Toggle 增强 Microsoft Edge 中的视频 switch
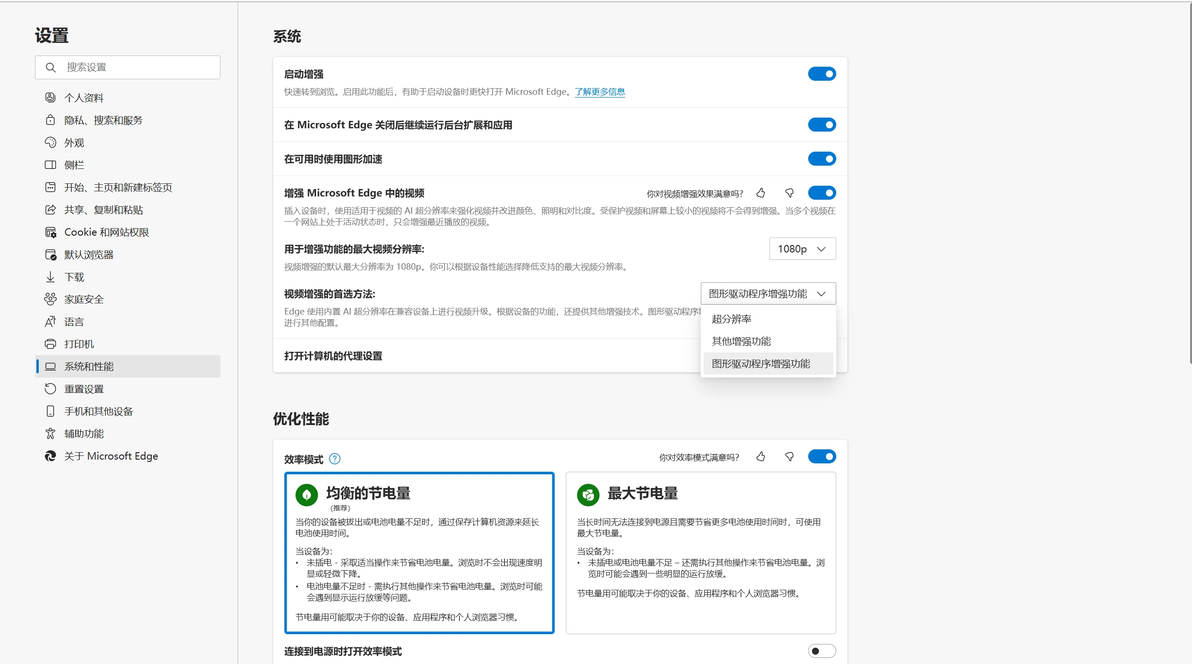 (x=822, y=193)
